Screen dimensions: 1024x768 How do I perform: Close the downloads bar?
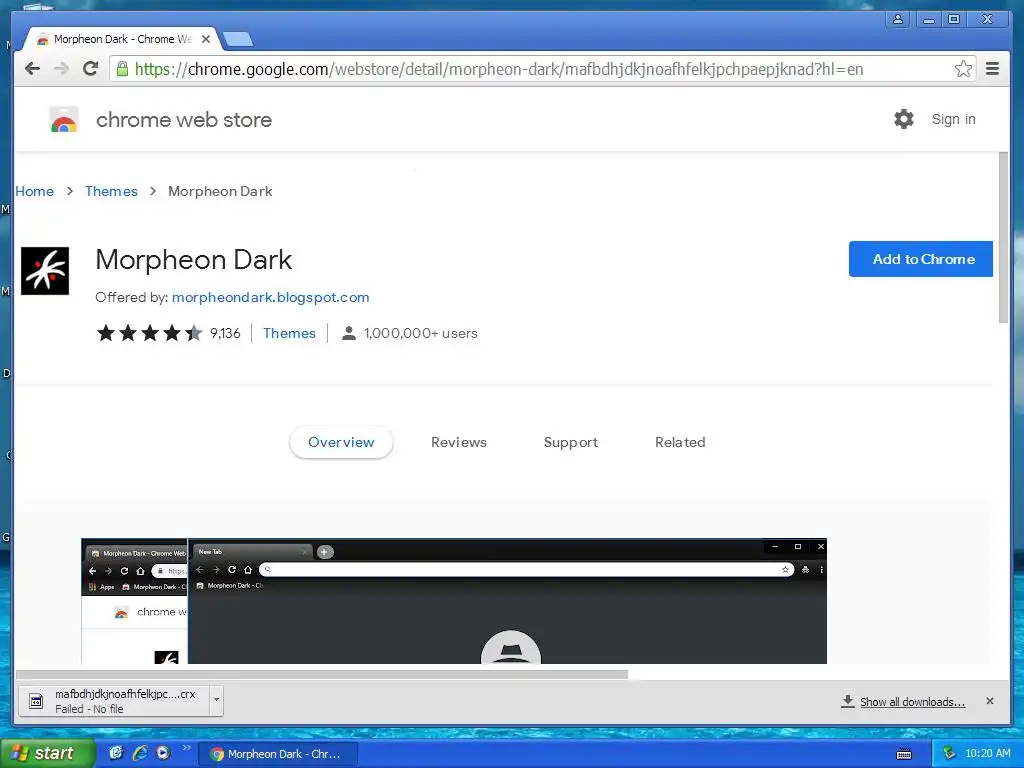click(990, 701)
